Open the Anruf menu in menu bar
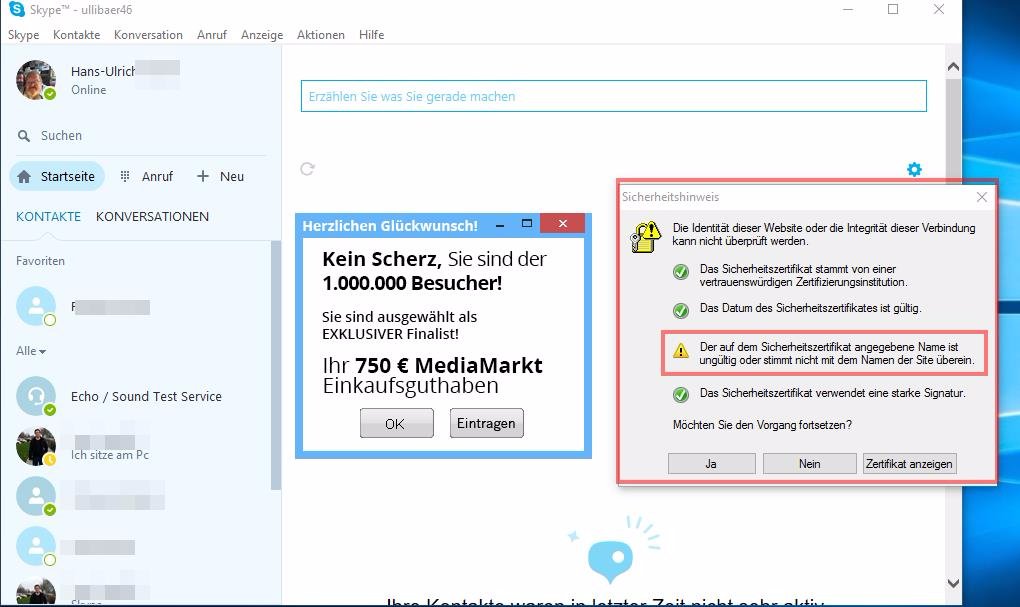The height and width of the screenshot is (607, 1020). coord(211,34)
